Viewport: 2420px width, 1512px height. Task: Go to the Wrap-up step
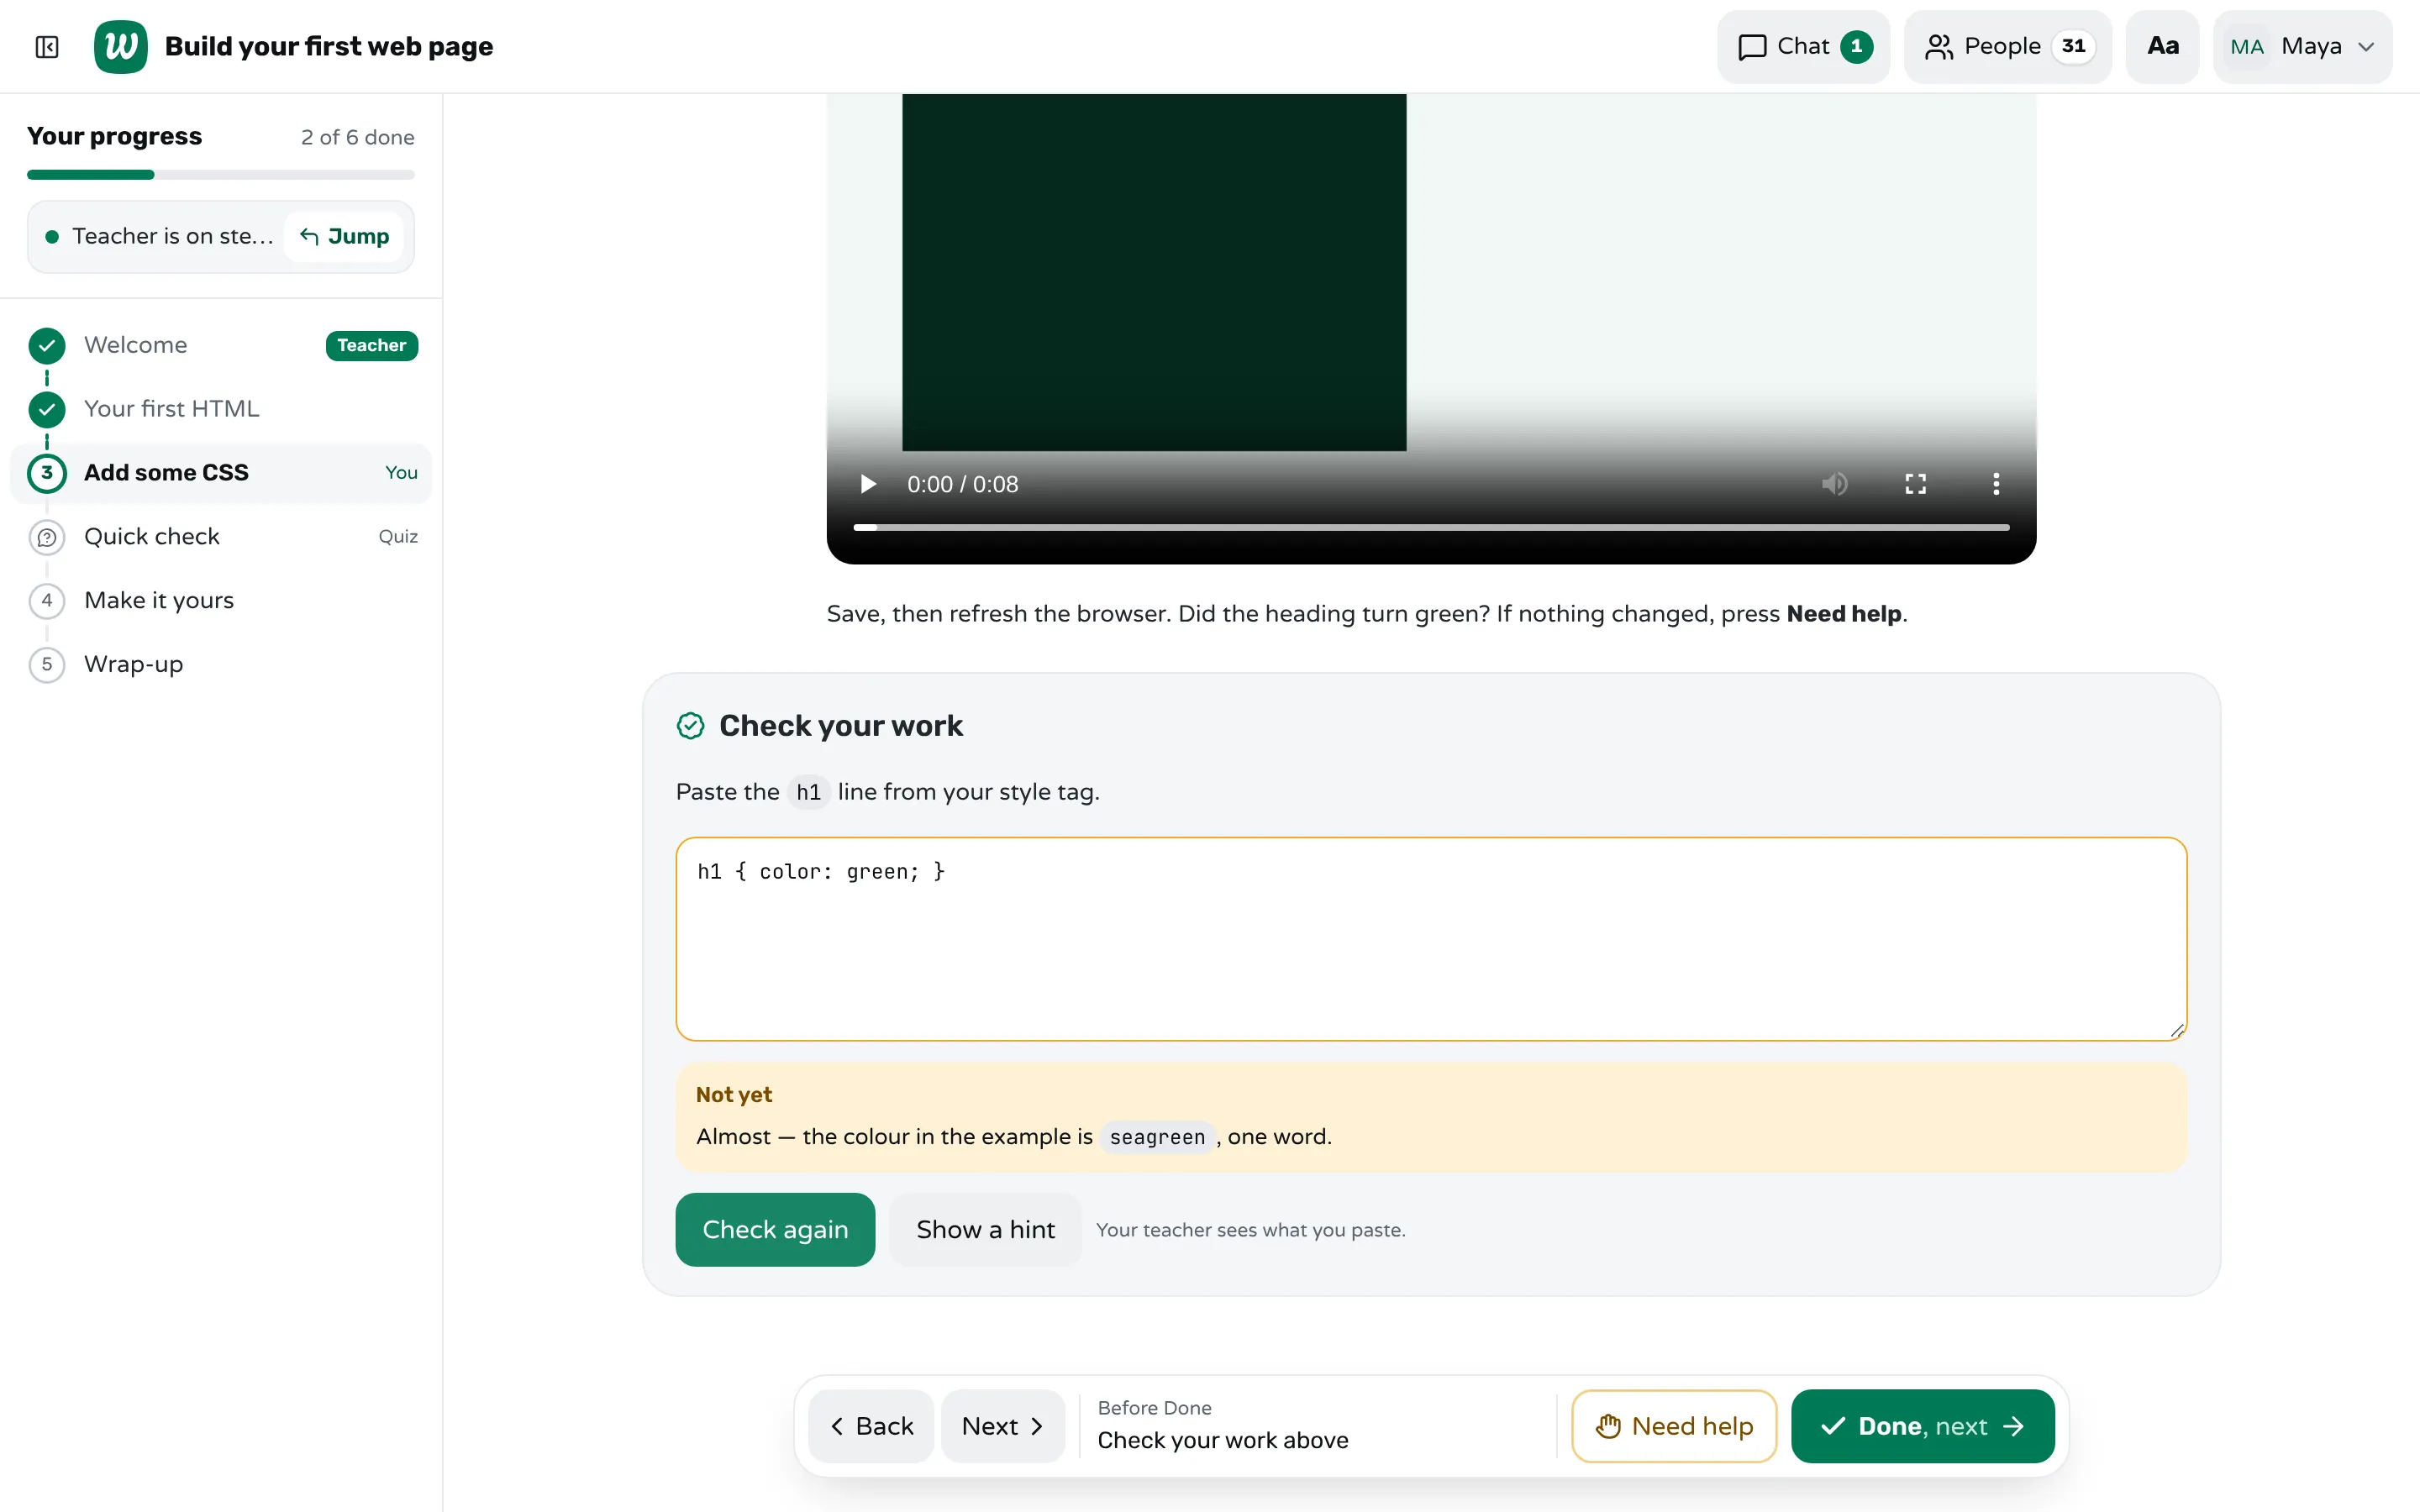tap(221, 665)
